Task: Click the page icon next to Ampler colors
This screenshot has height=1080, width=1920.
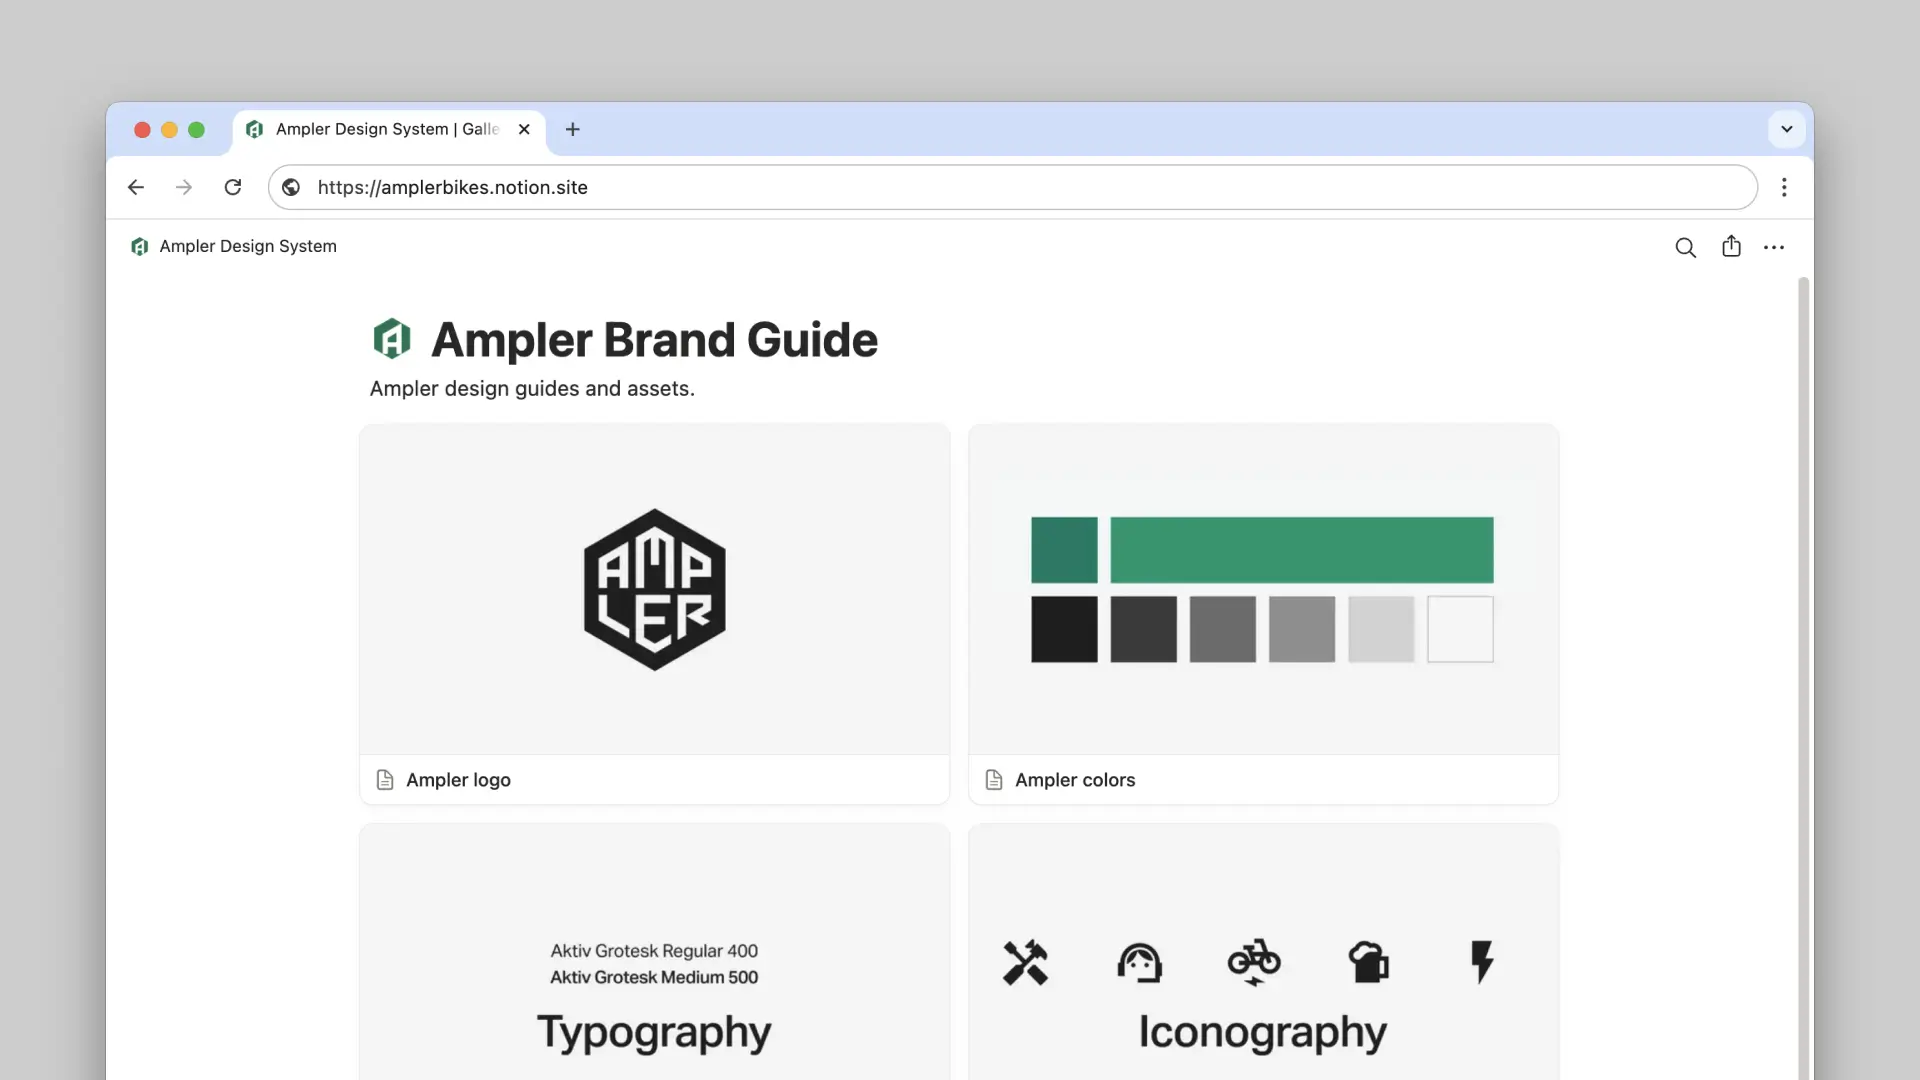Action: (994, 779)
